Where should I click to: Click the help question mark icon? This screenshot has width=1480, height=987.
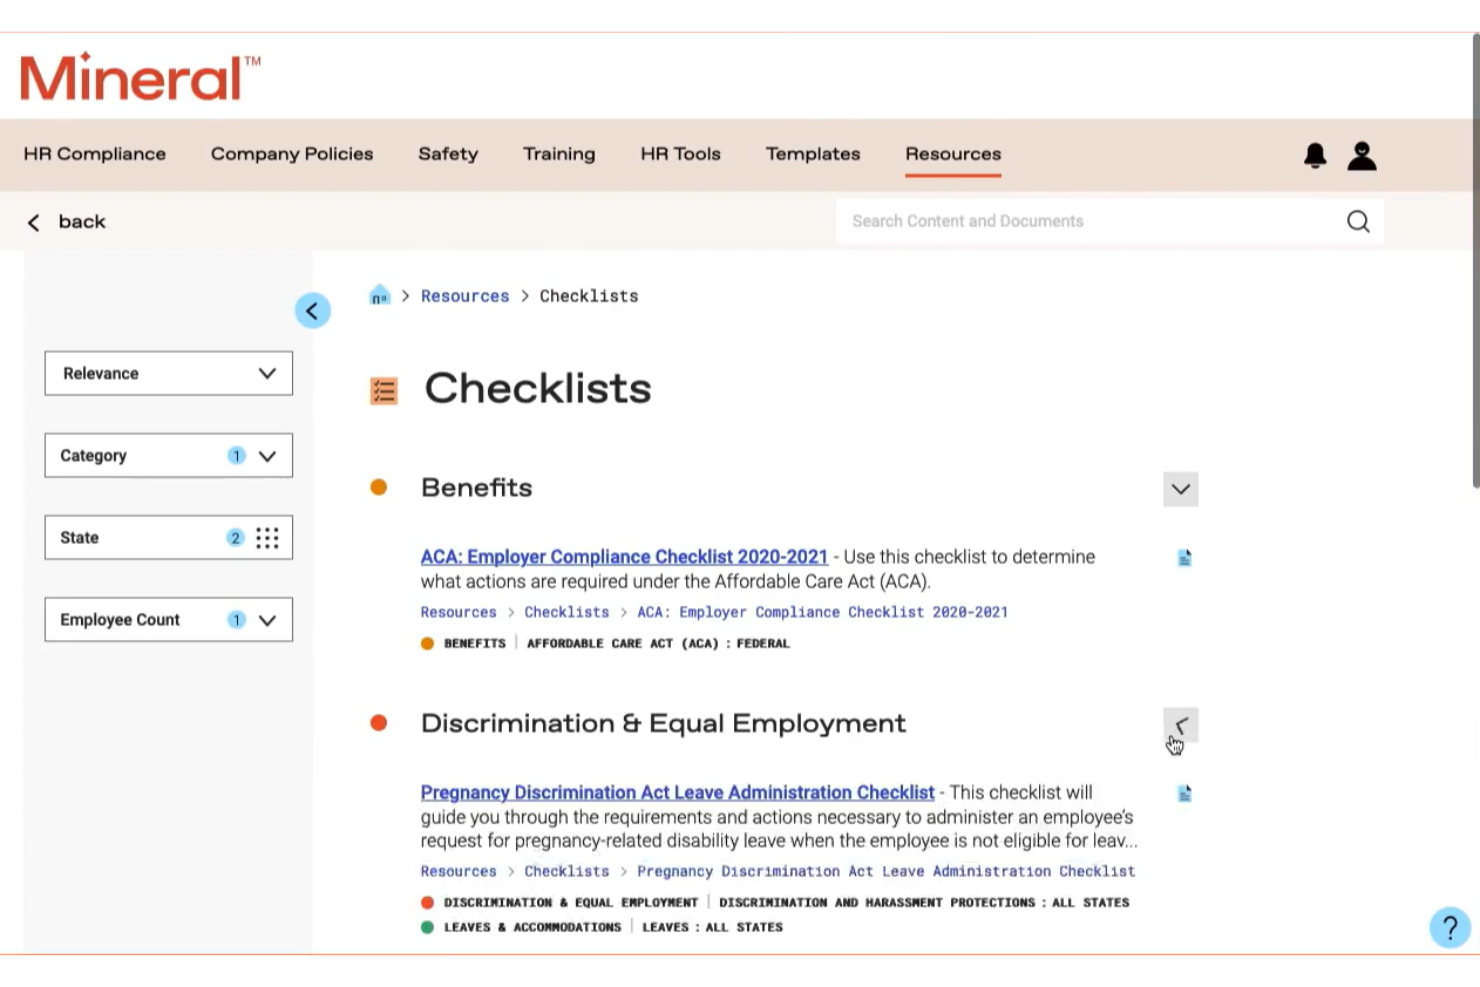click(x=1449, y=928)
